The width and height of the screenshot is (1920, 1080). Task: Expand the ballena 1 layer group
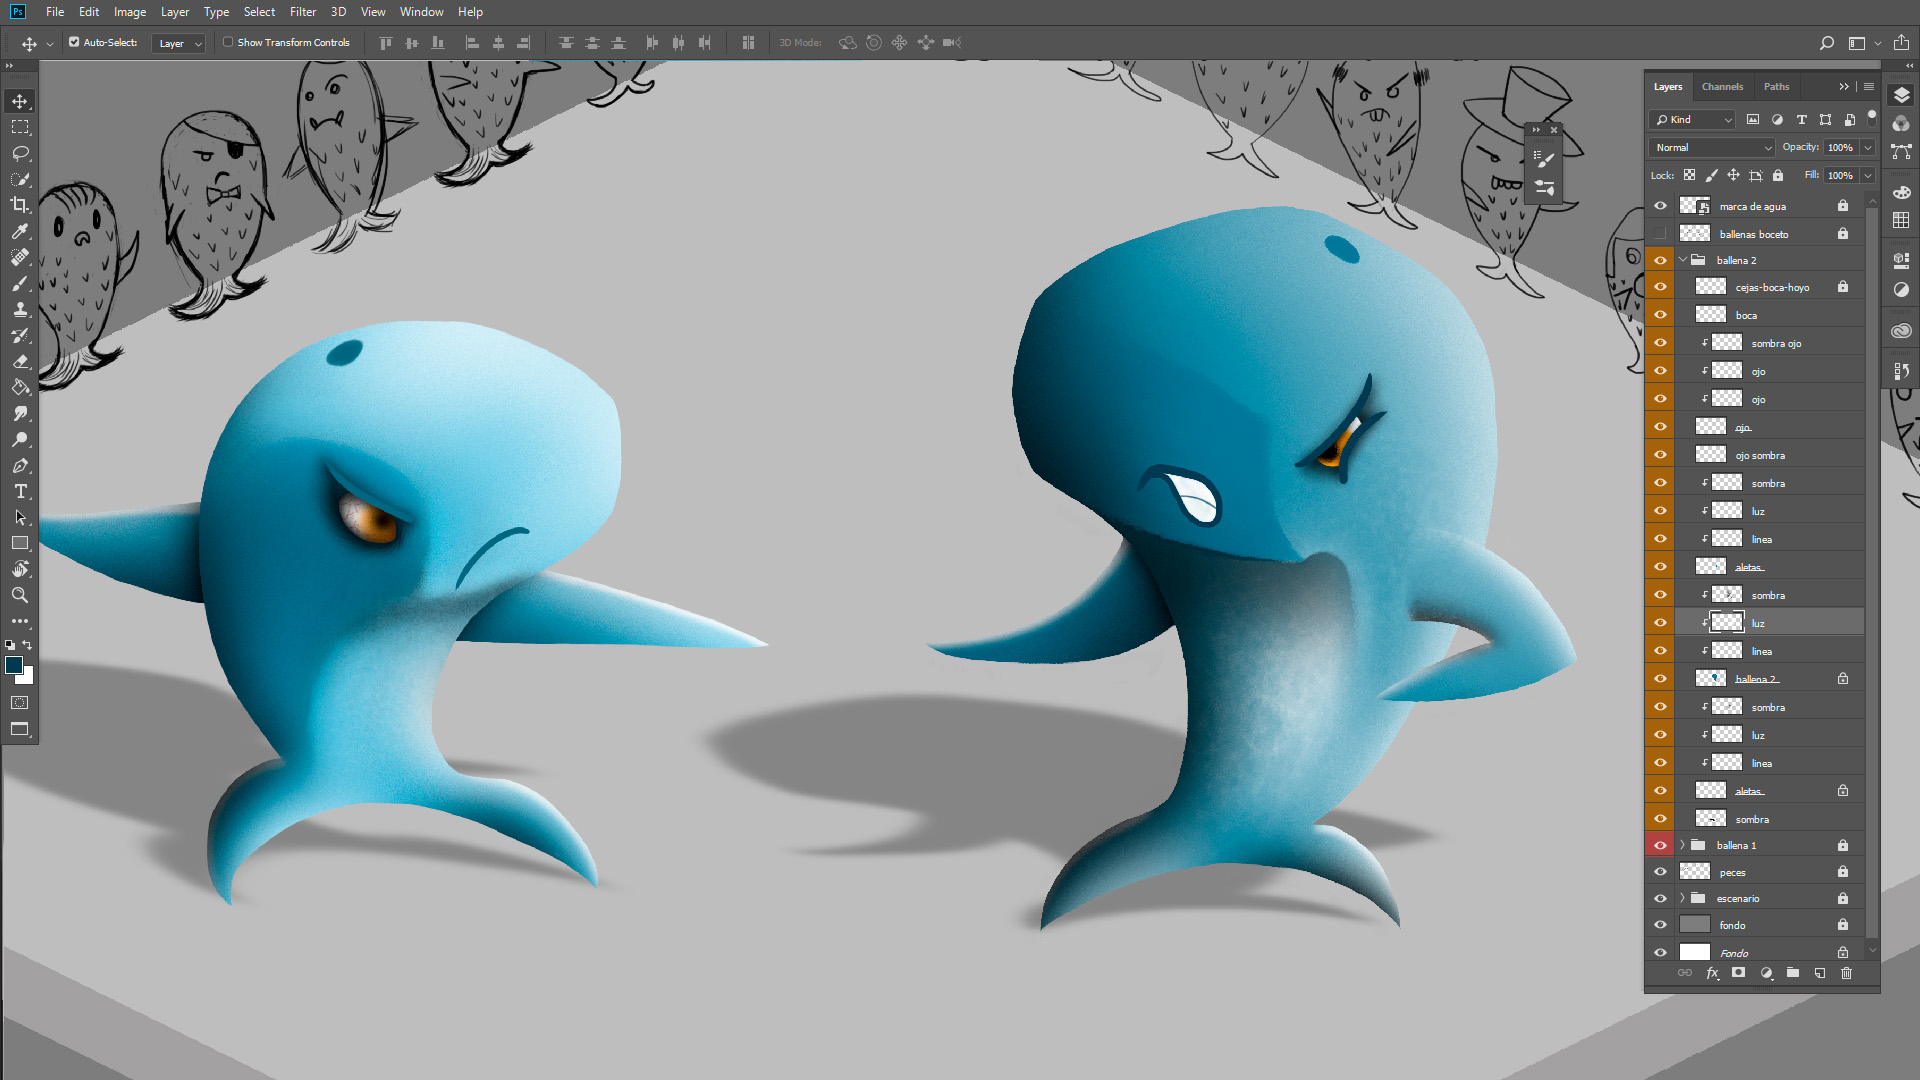coord(1682,845)
